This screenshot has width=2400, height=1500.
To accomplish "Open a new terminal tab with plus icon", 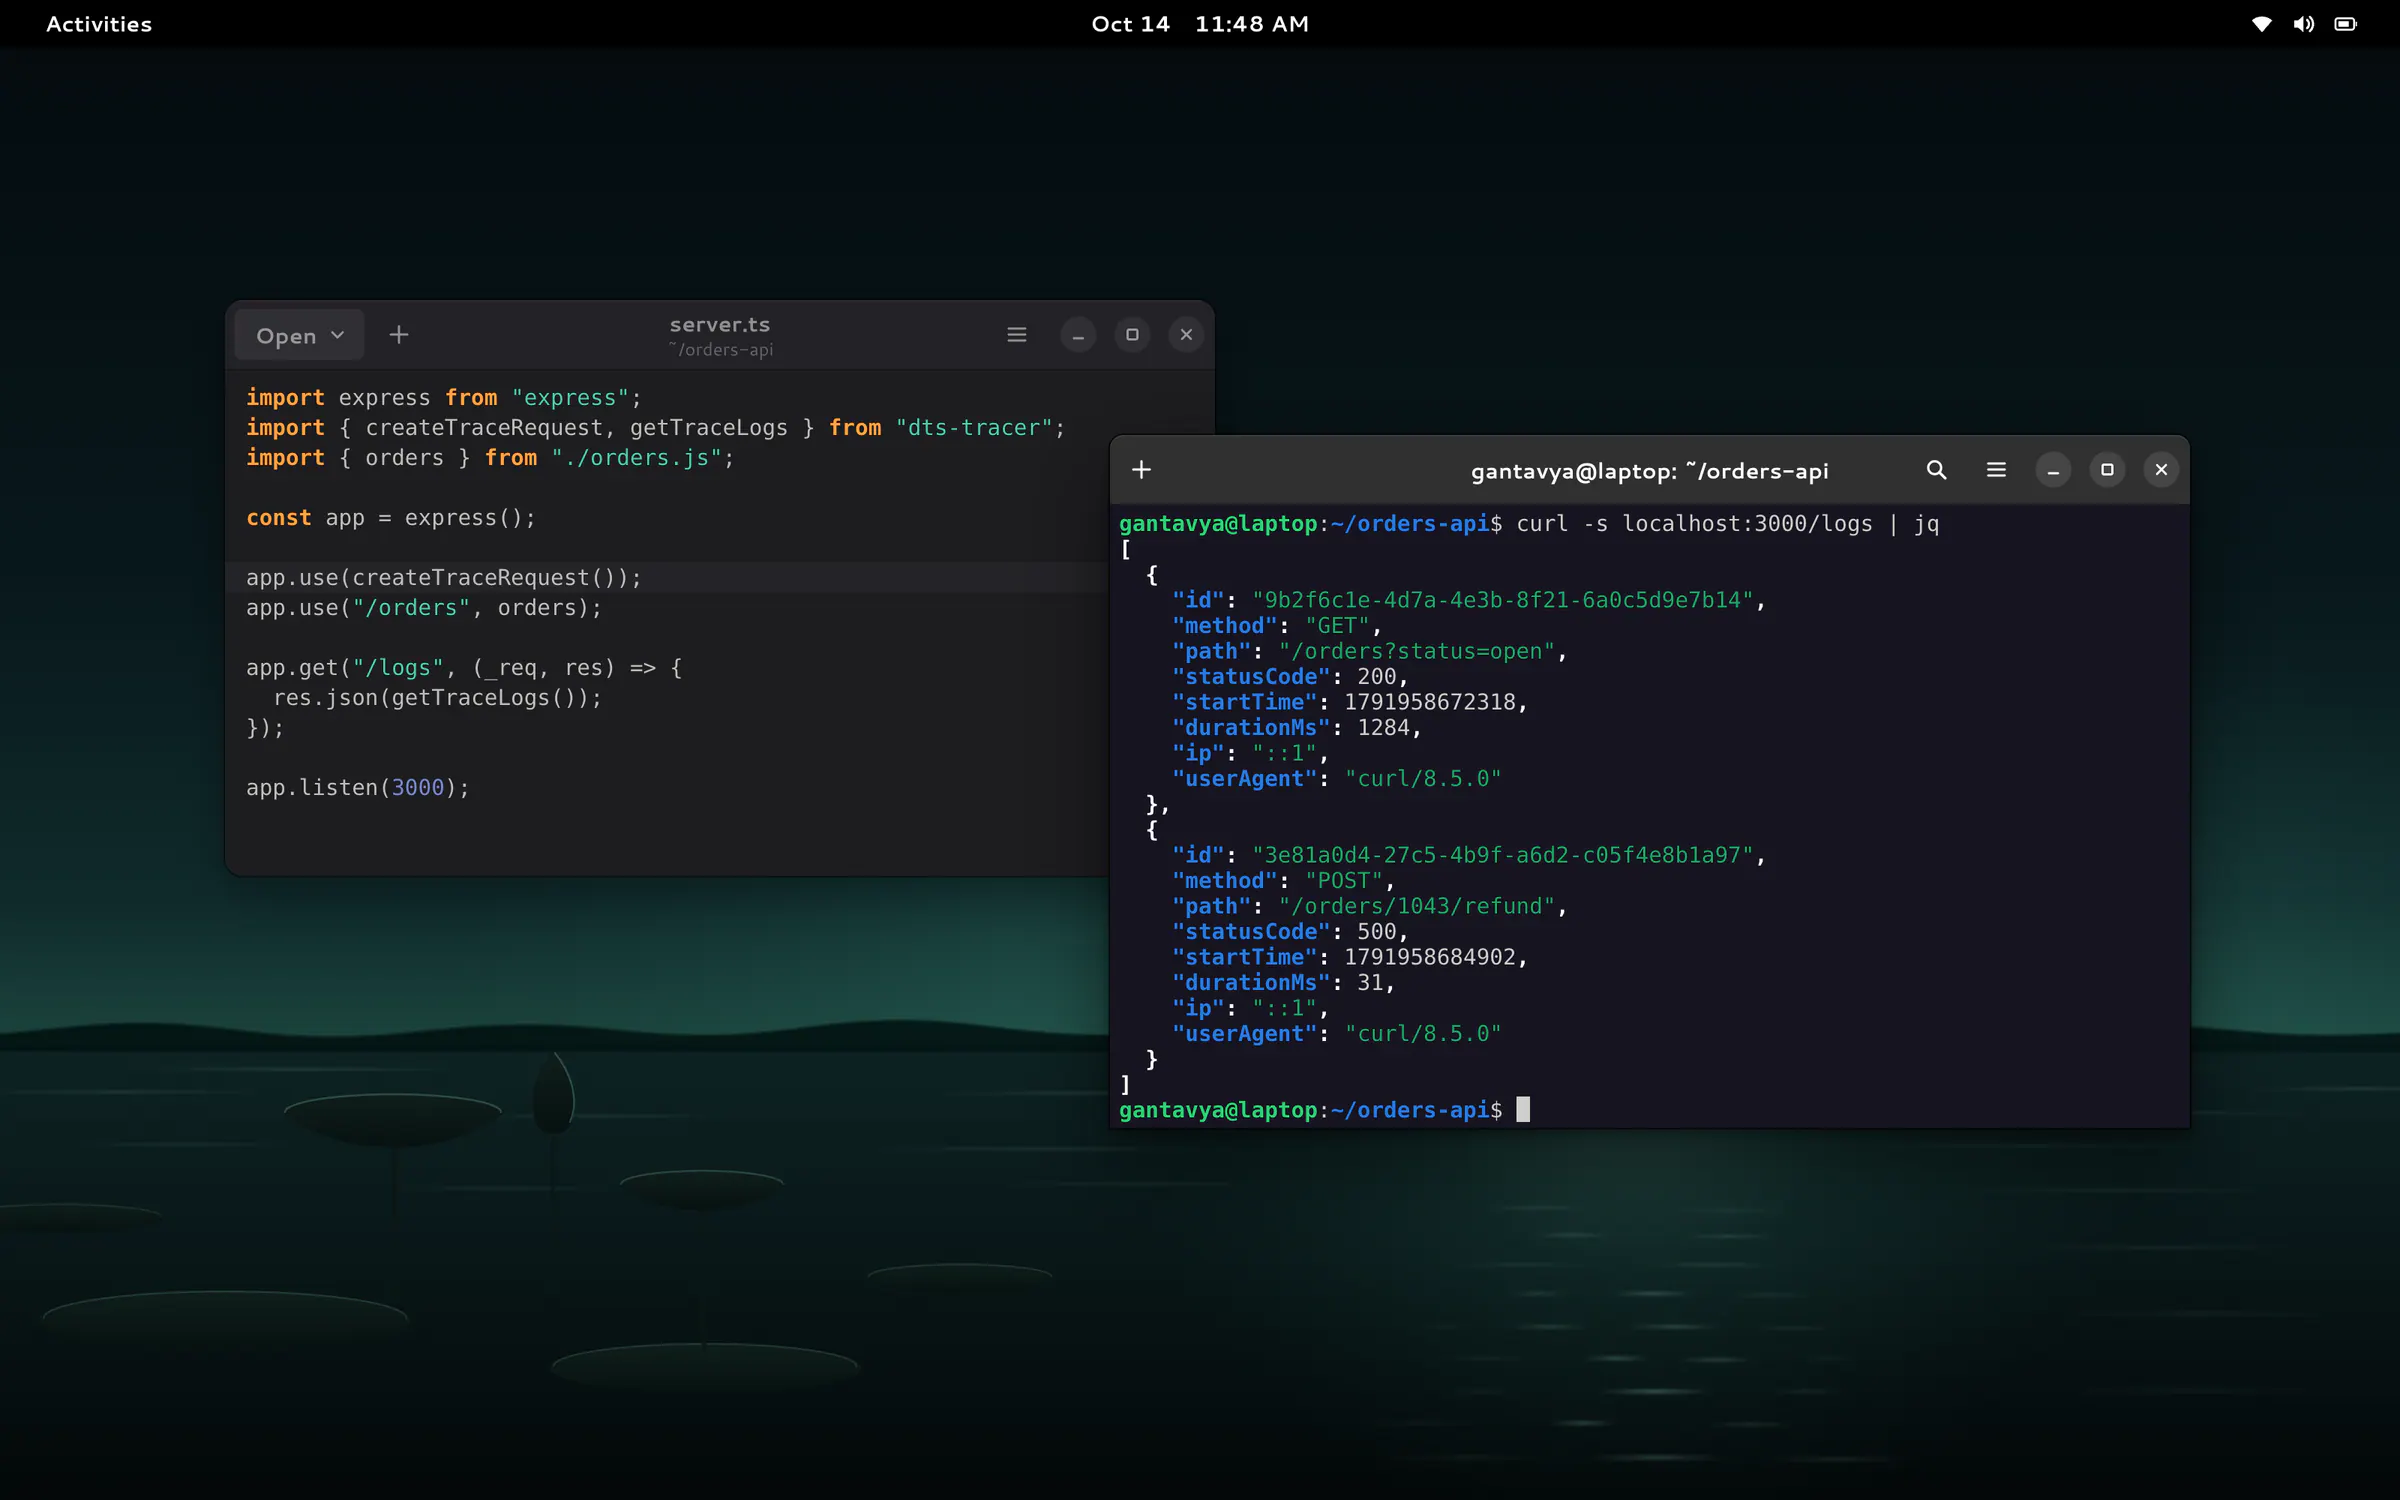I will [x=1141, y=470].
